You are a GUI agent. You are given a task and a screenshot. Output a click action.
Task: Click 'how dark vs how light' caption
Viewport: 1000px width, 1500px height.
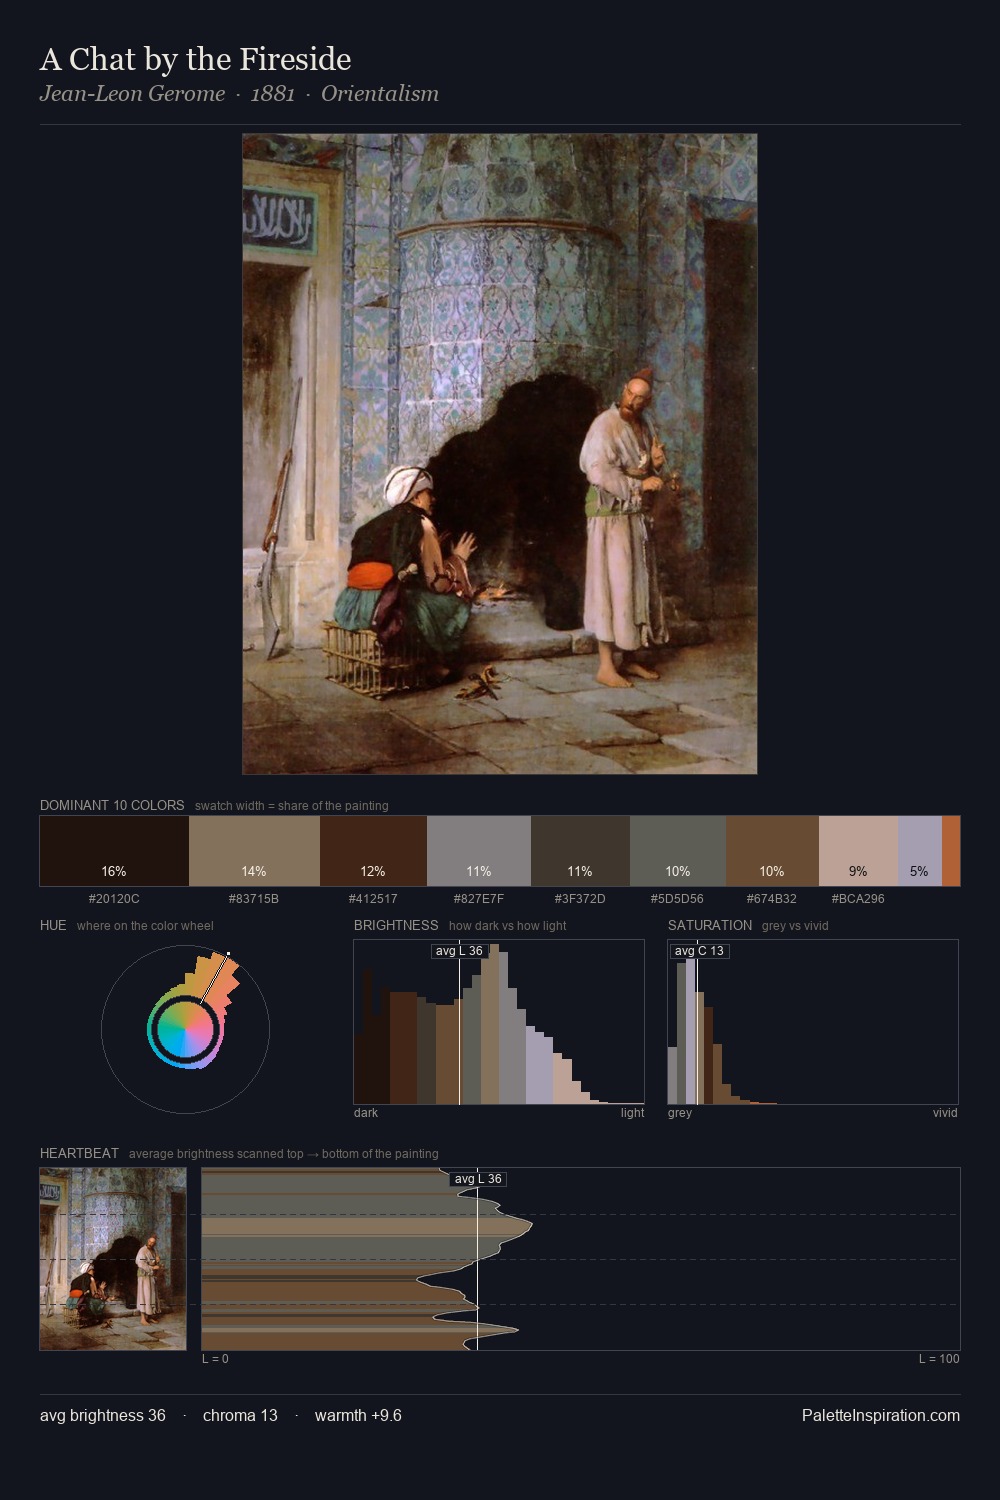click(508, 925)
